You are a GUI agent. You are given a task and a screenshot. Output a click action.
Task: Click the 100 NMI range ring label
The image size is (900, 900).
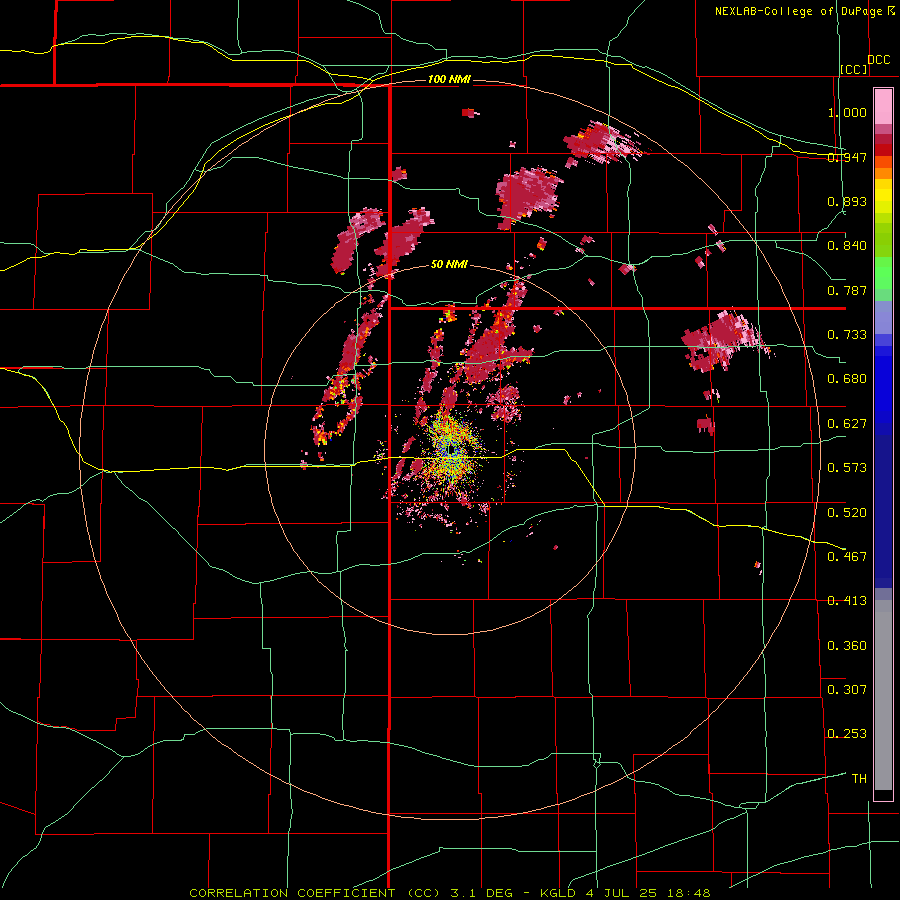(x=449, y=79)
